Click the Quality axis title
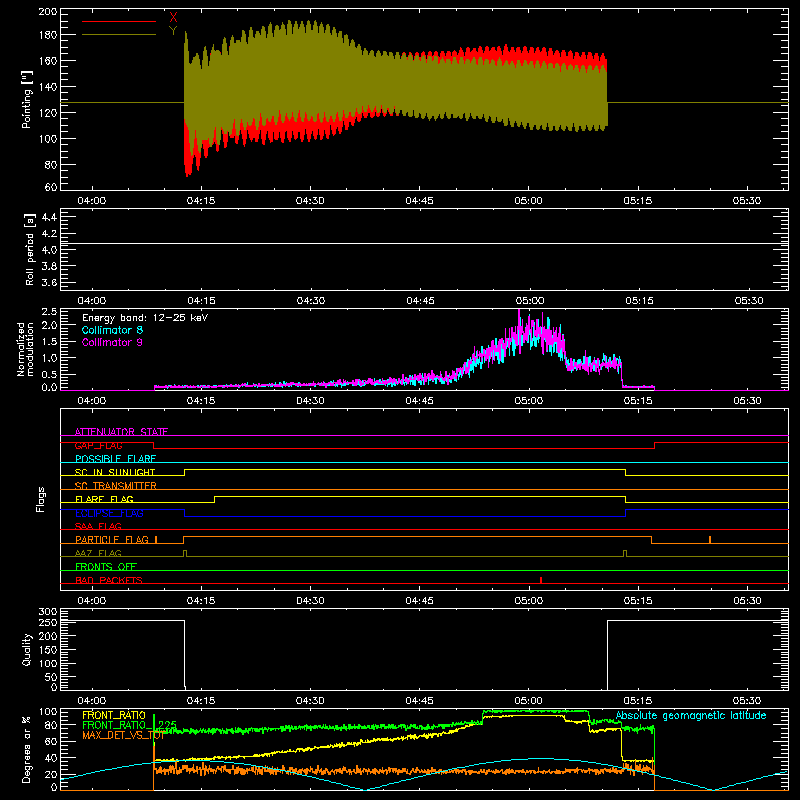 27,649
